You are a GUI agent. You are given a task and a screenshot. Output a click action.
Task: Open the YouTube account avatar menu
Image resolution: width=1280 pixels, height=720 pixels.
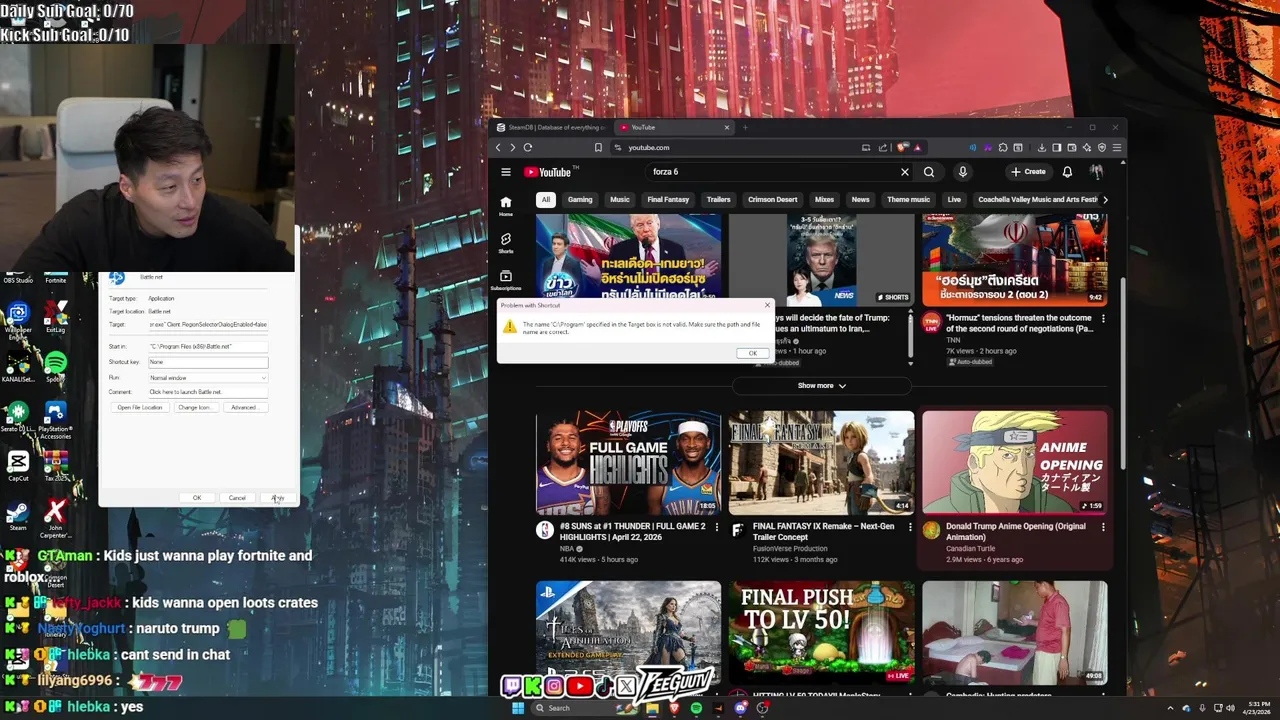pos(1097,172)
